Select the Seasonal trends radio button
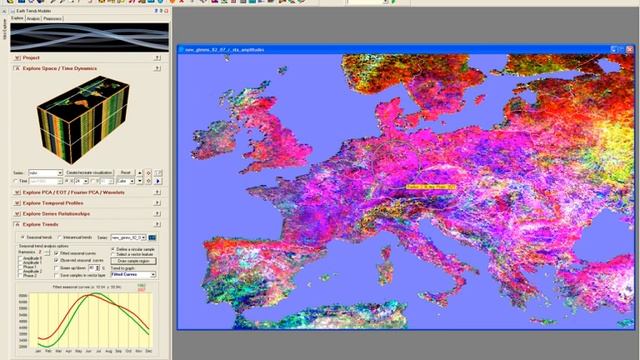Screen dimensions: 640x360 click(x=22, y=237)
